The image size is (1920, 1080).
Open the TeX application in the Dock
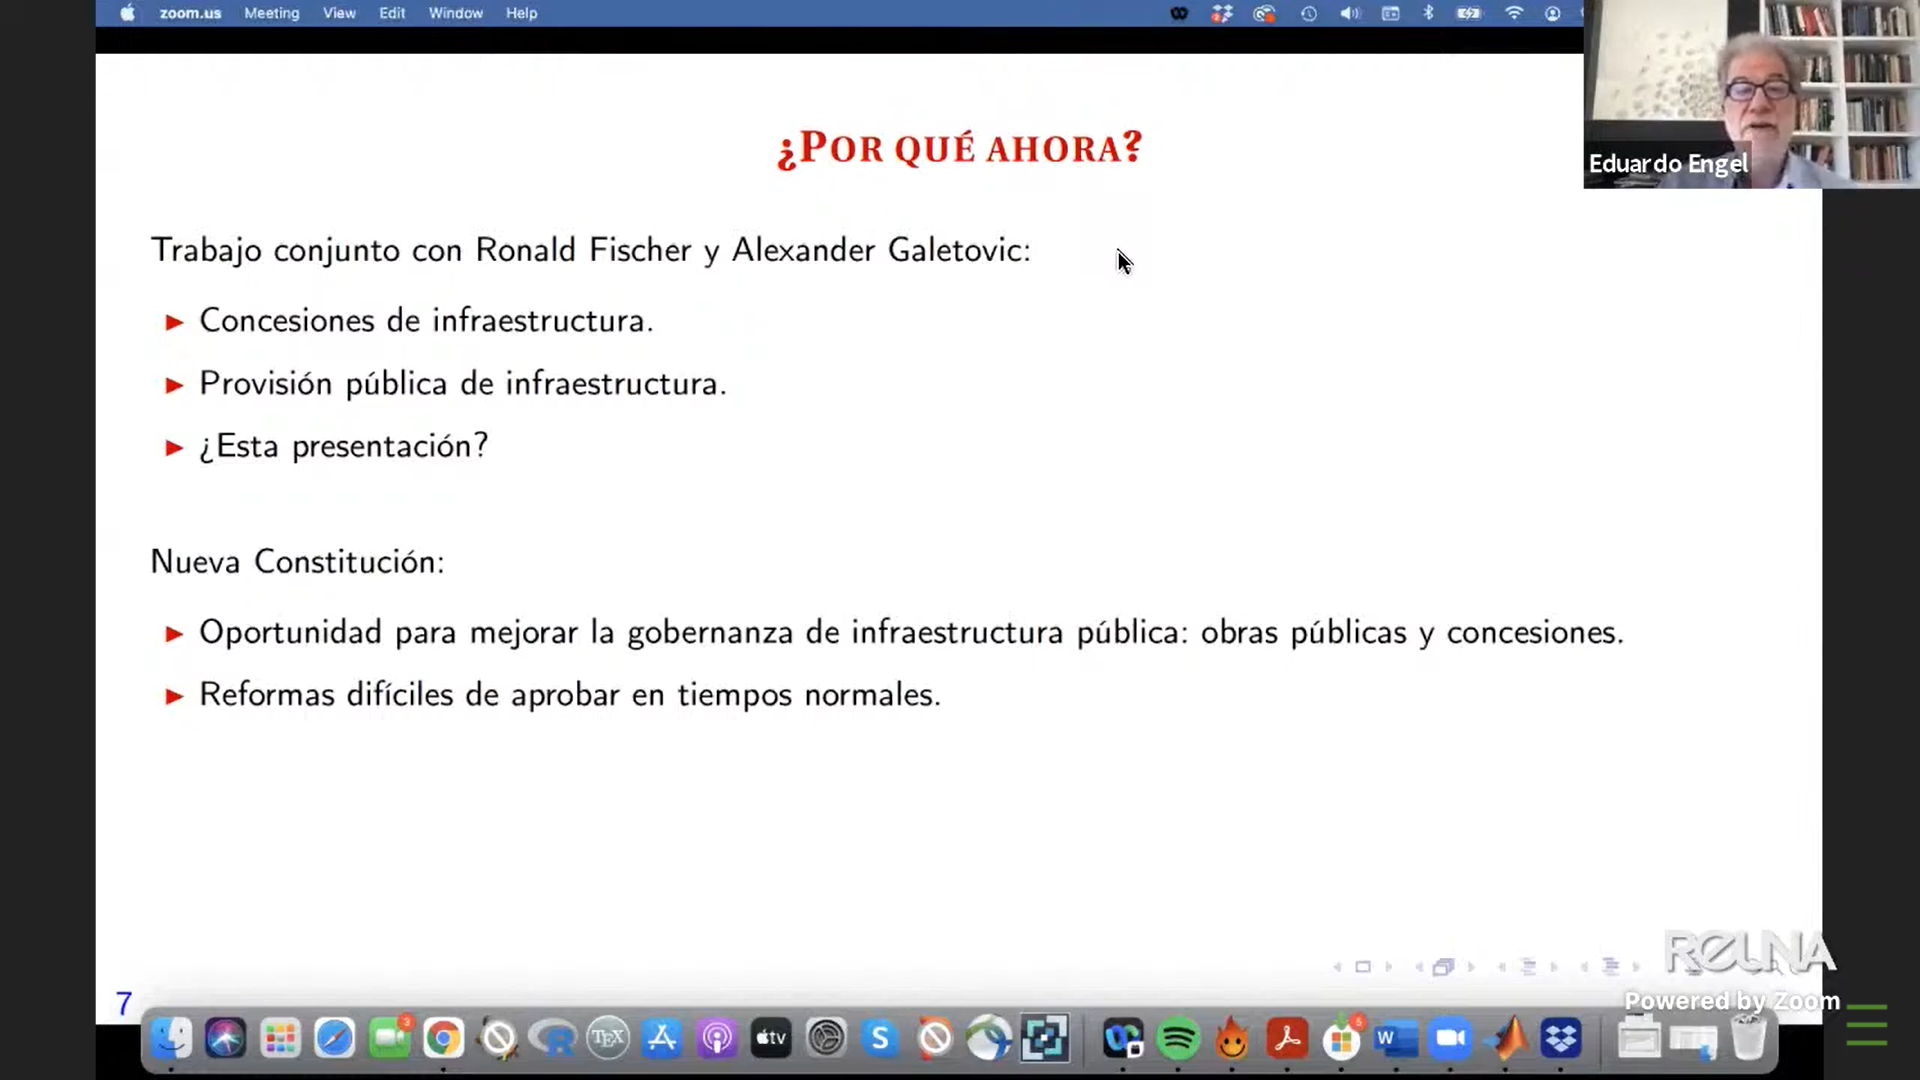tap(607, 1039)
